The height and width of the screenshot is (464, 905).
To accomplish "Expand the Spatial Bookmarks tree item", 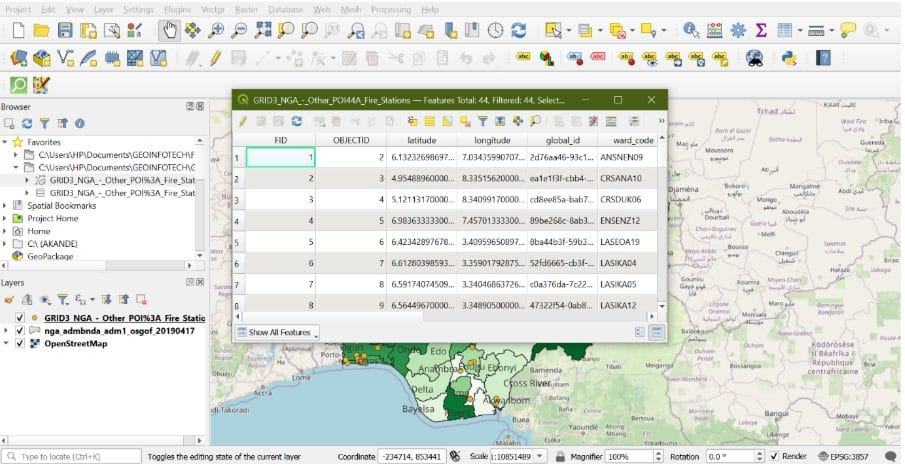I will point(6,205).
